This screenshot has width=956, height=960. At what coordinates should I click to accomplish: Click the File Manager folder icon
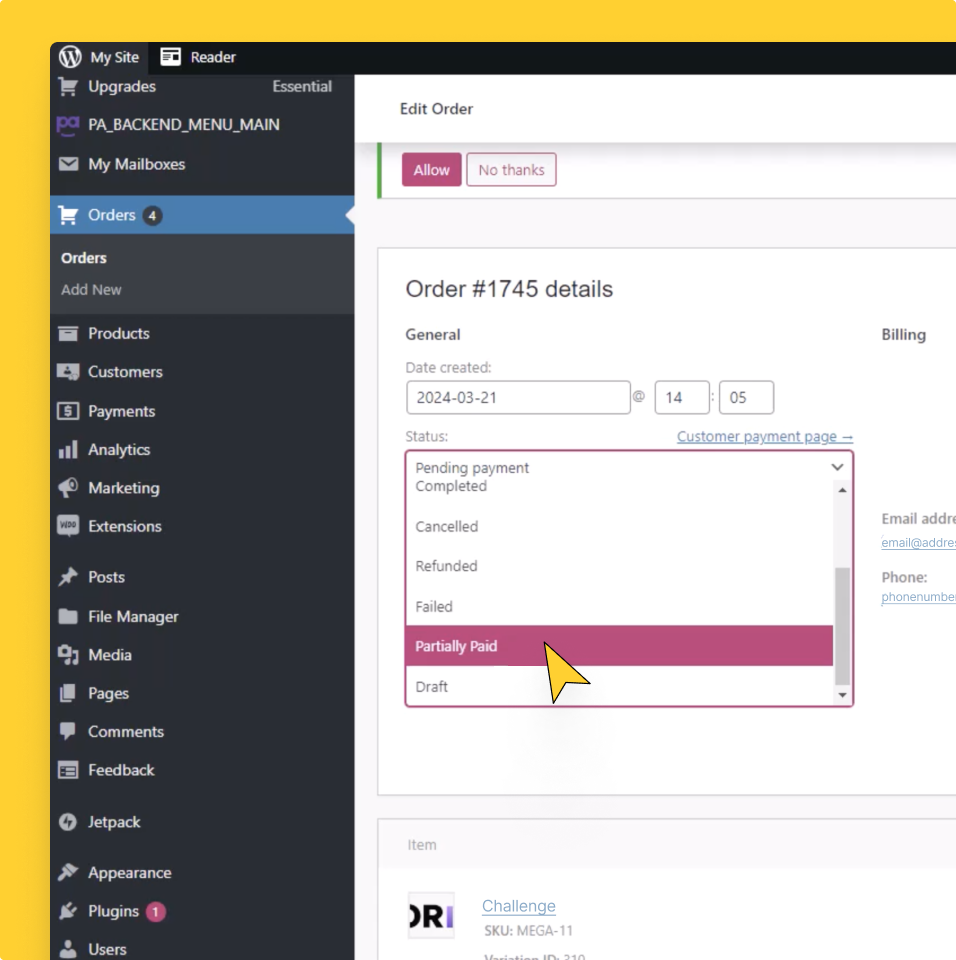[x=68, y=616]
